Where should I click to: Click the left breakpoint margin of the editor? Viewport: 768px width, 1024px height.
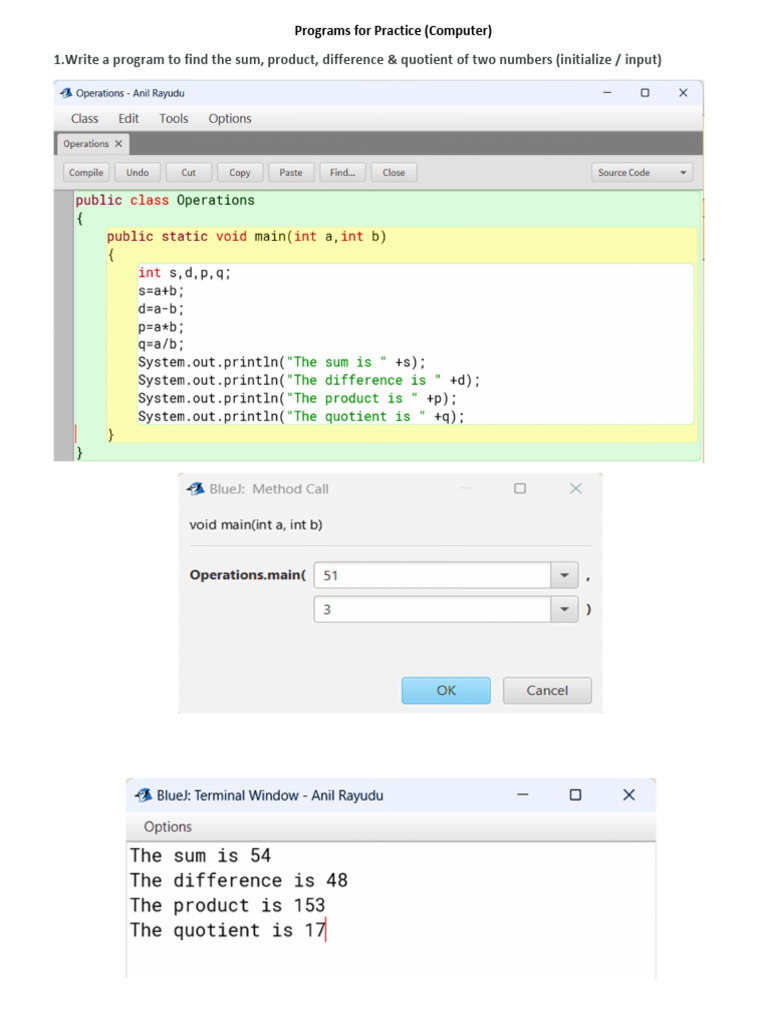[63, 326]
